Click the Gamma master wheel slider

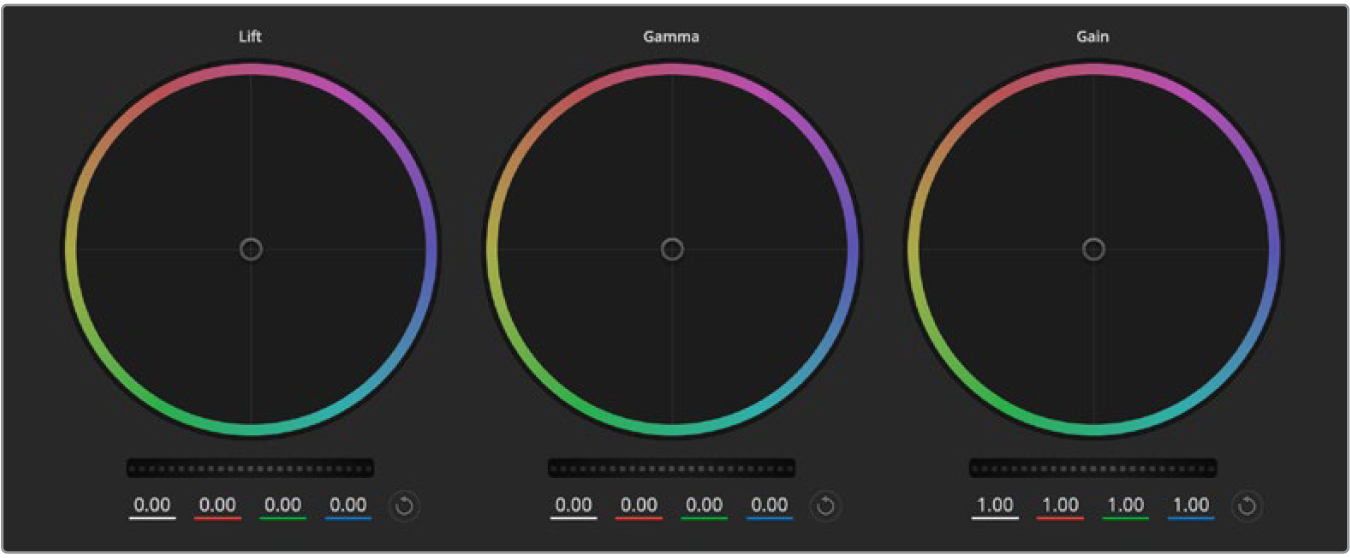[671, 468]
